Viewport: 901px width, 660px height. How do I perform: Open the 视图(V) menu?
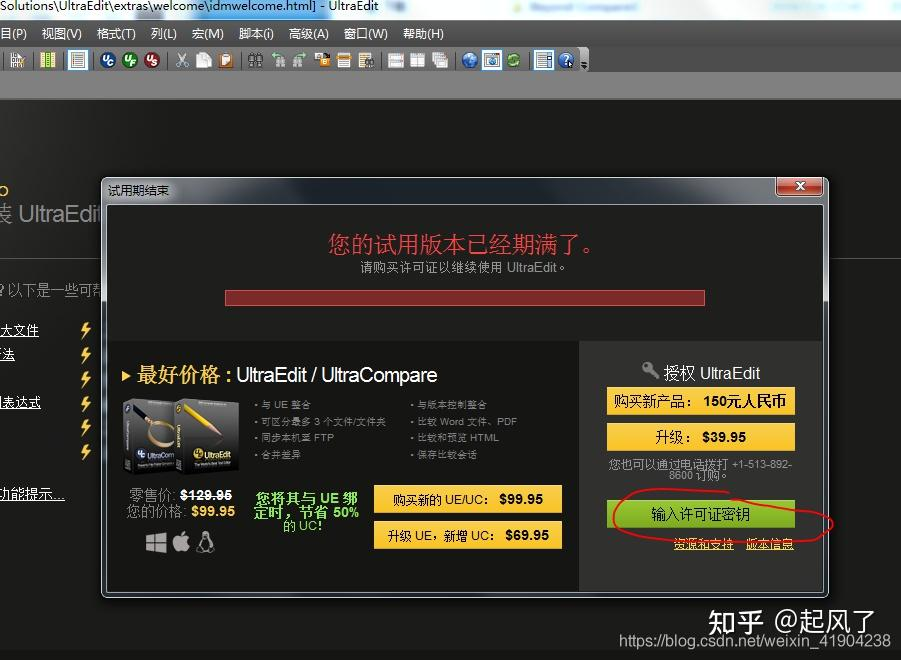point(61,34)
